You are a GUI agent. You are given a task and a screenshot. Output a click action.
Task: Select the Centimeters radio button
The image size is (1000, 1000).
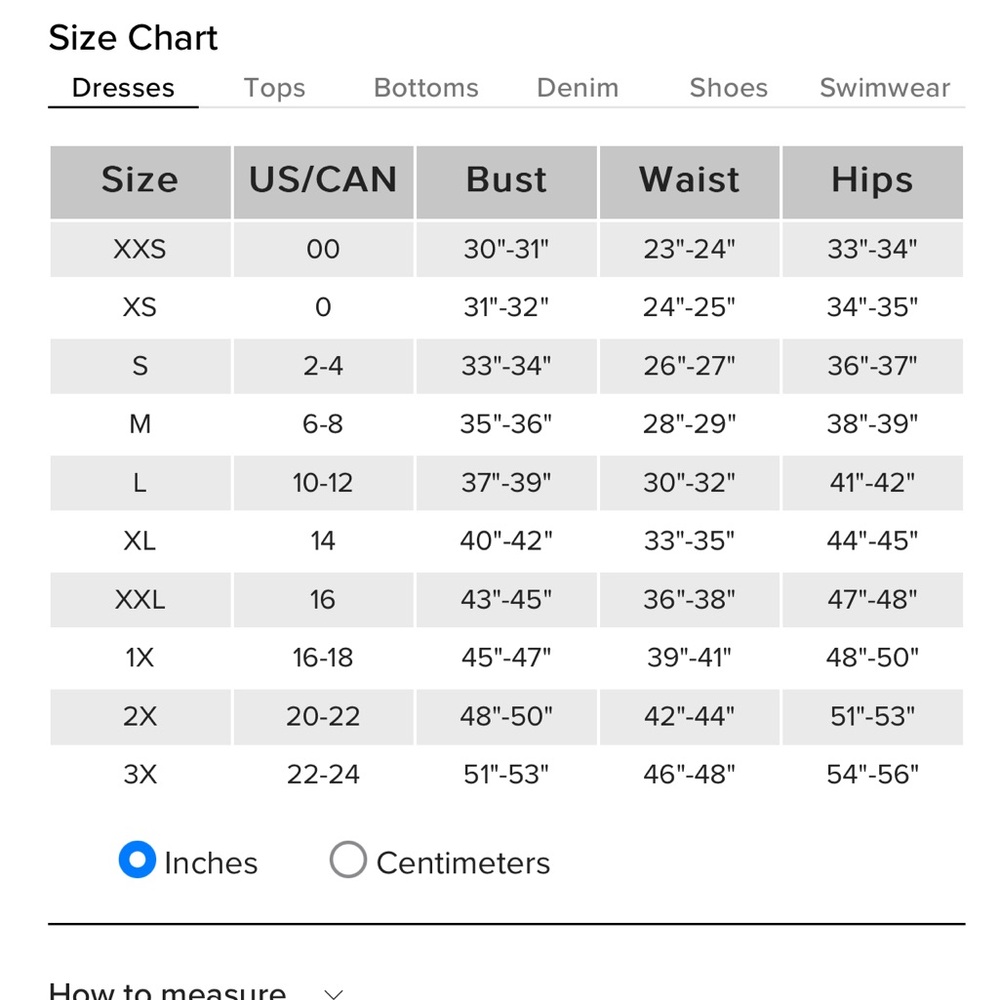(x=348, y=860)
